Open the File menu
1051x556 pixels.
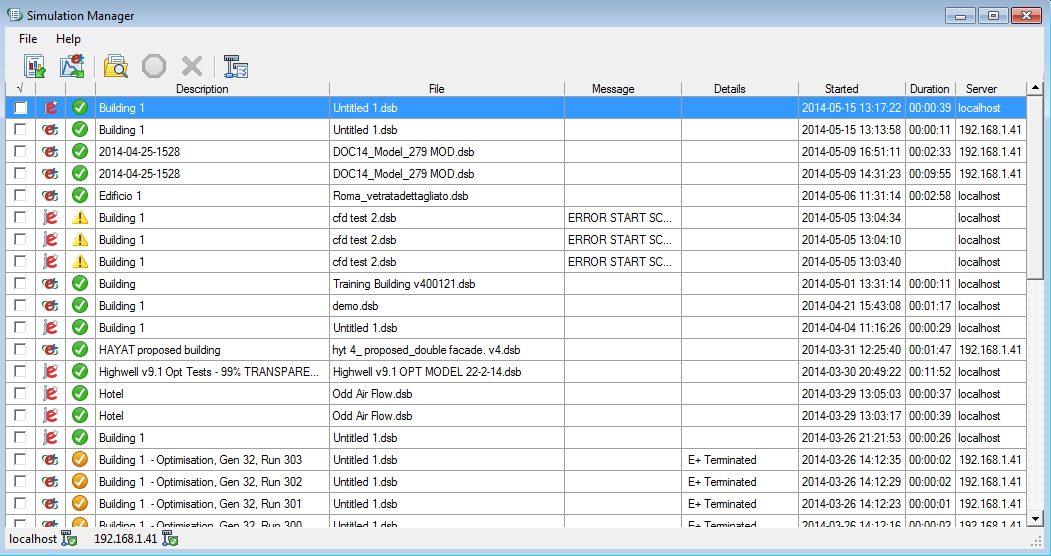tap(28, 39)
